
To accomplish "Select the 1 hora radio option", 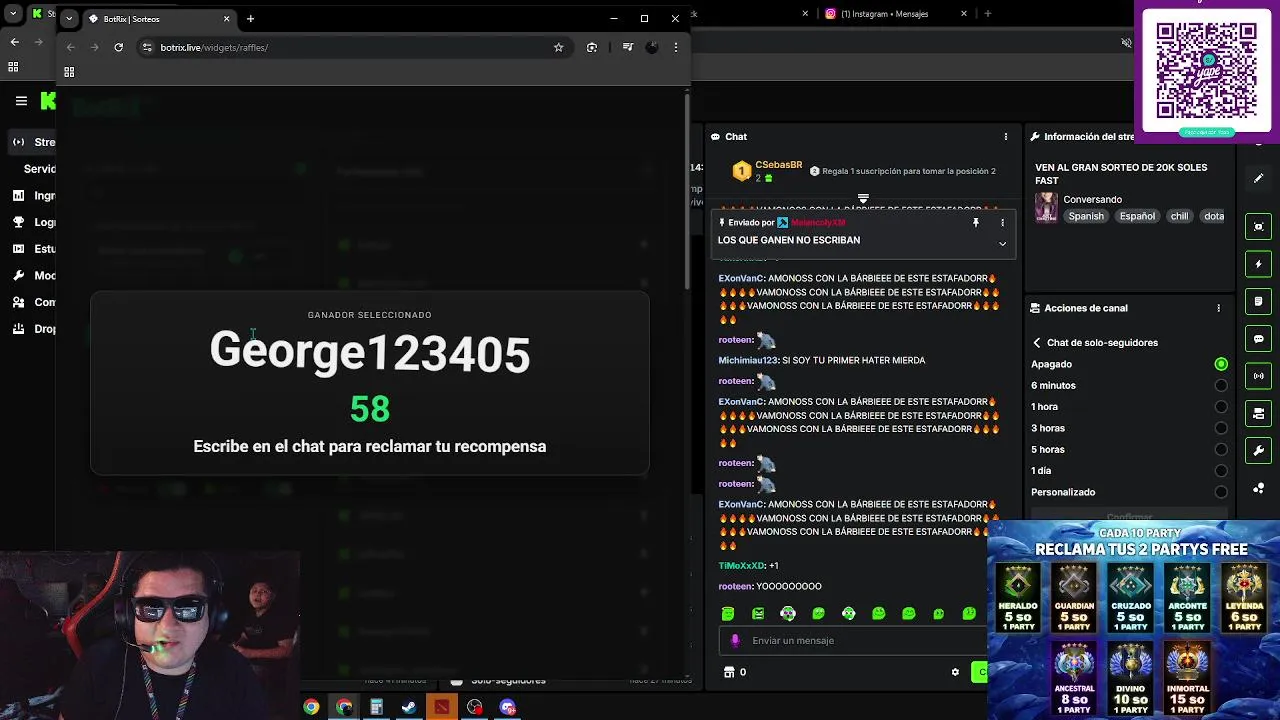I will pos(1221,407).
